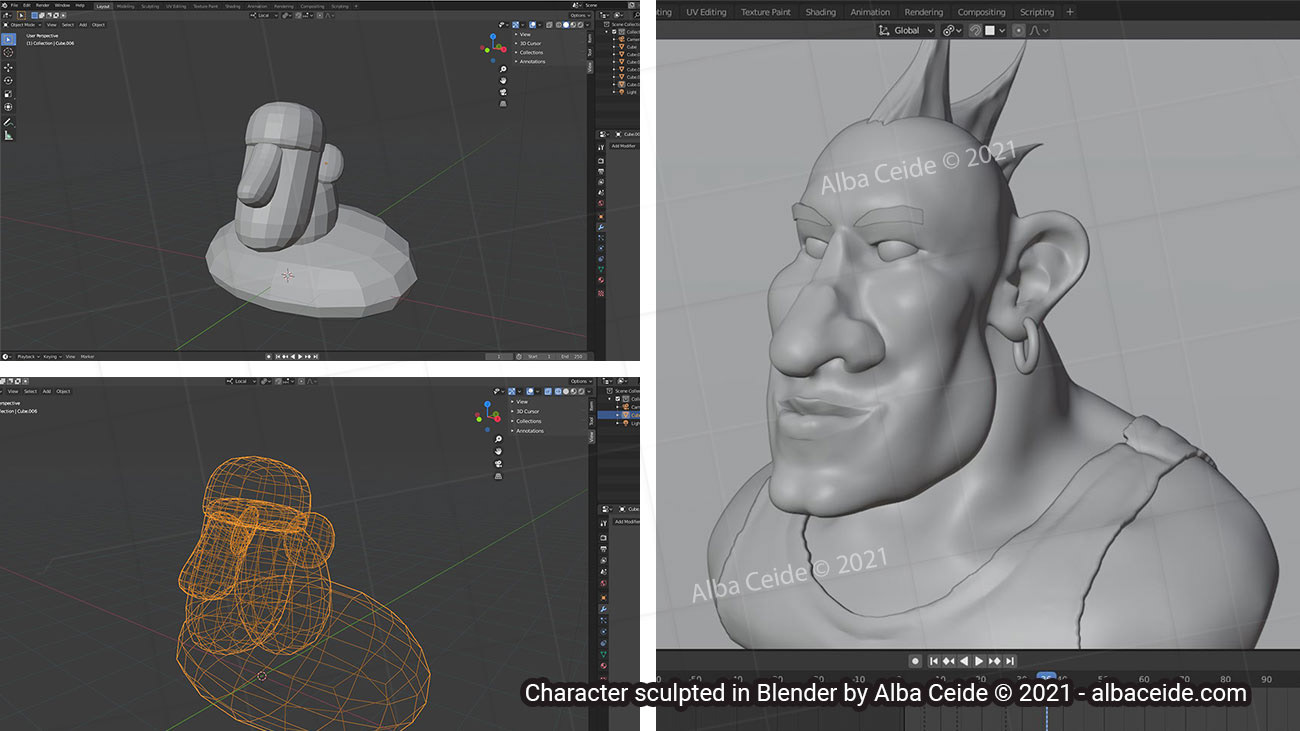Select the Rotate tool in top-left Blender window
The height and width of the screenshot is (731, 1300).
[x=8, y=80]
